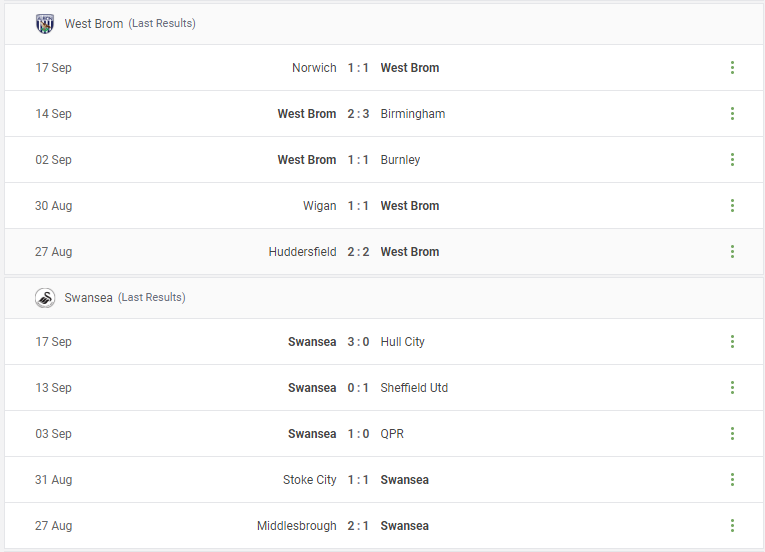Open the three-dot menu for Swansea vs Hull City
765x552 pixels.
[x=732, y=342]
